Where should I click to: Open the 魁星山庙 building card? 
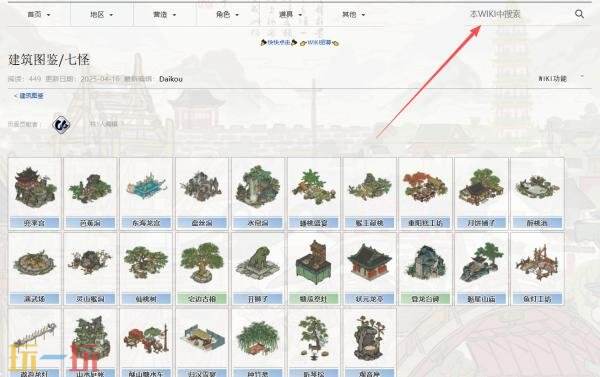click(481, 269)
